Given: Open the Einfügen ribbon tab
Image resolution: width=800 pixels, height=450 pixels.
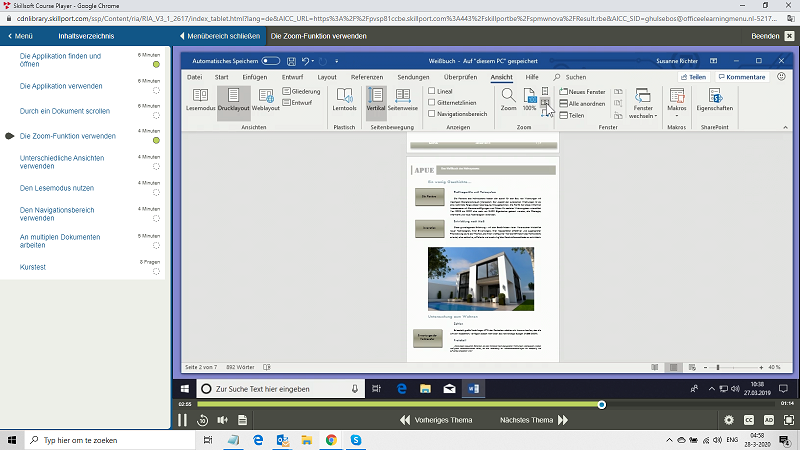Looking at the screenshot, I should pyautogui.click(x=254, y=77).
